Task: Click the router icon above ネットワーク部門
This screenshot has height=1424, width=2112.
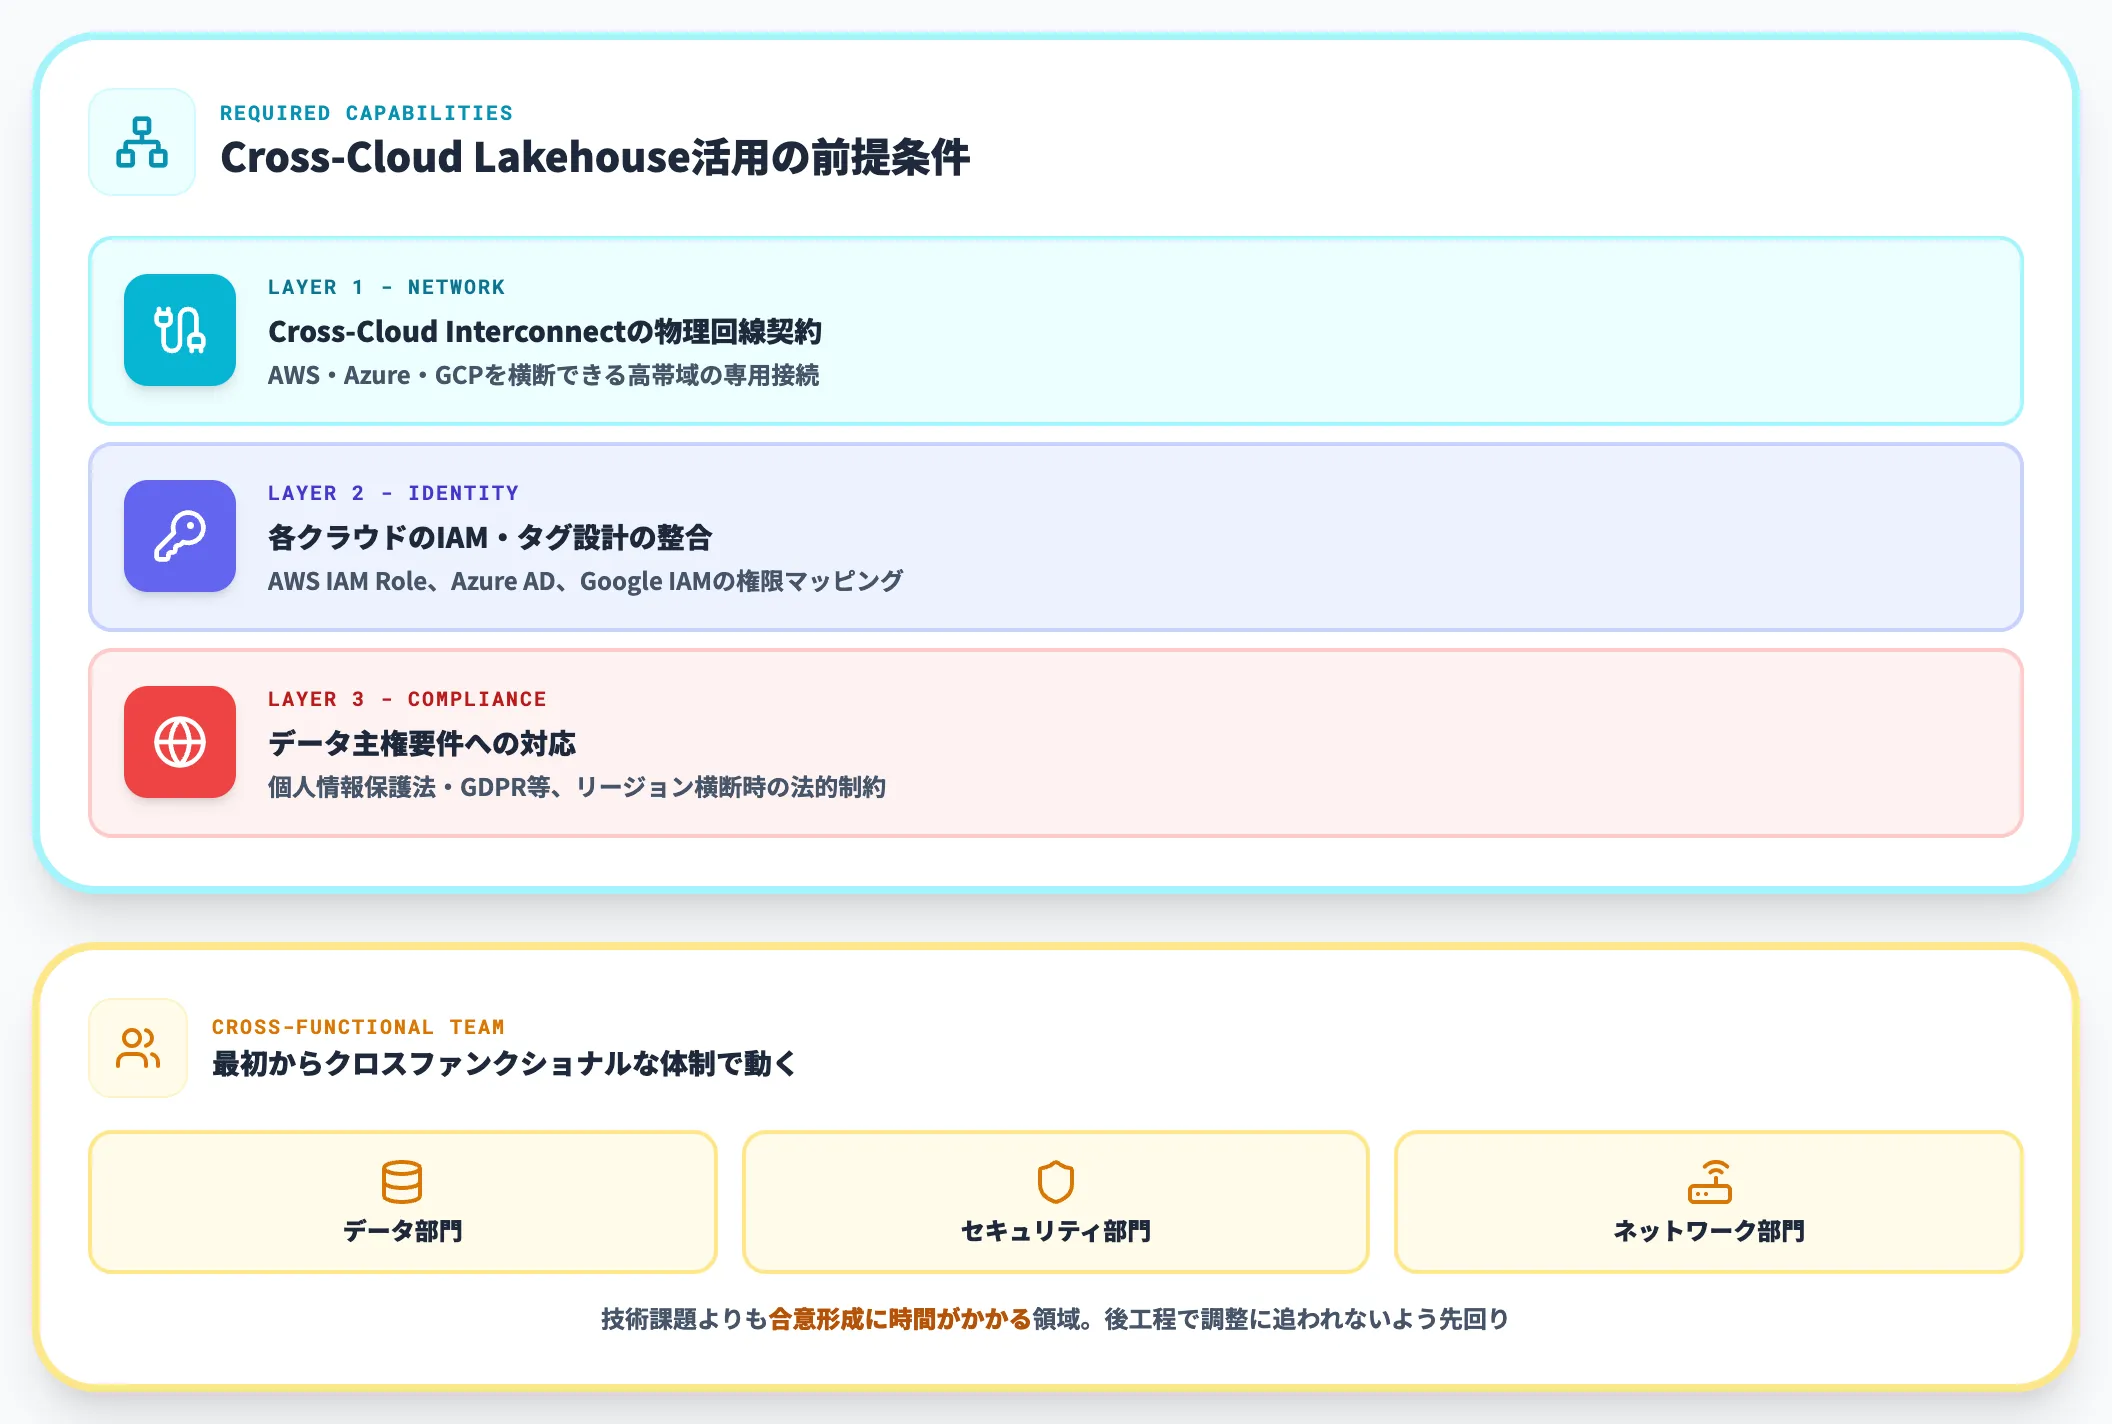Action: pos(1709,1181)
